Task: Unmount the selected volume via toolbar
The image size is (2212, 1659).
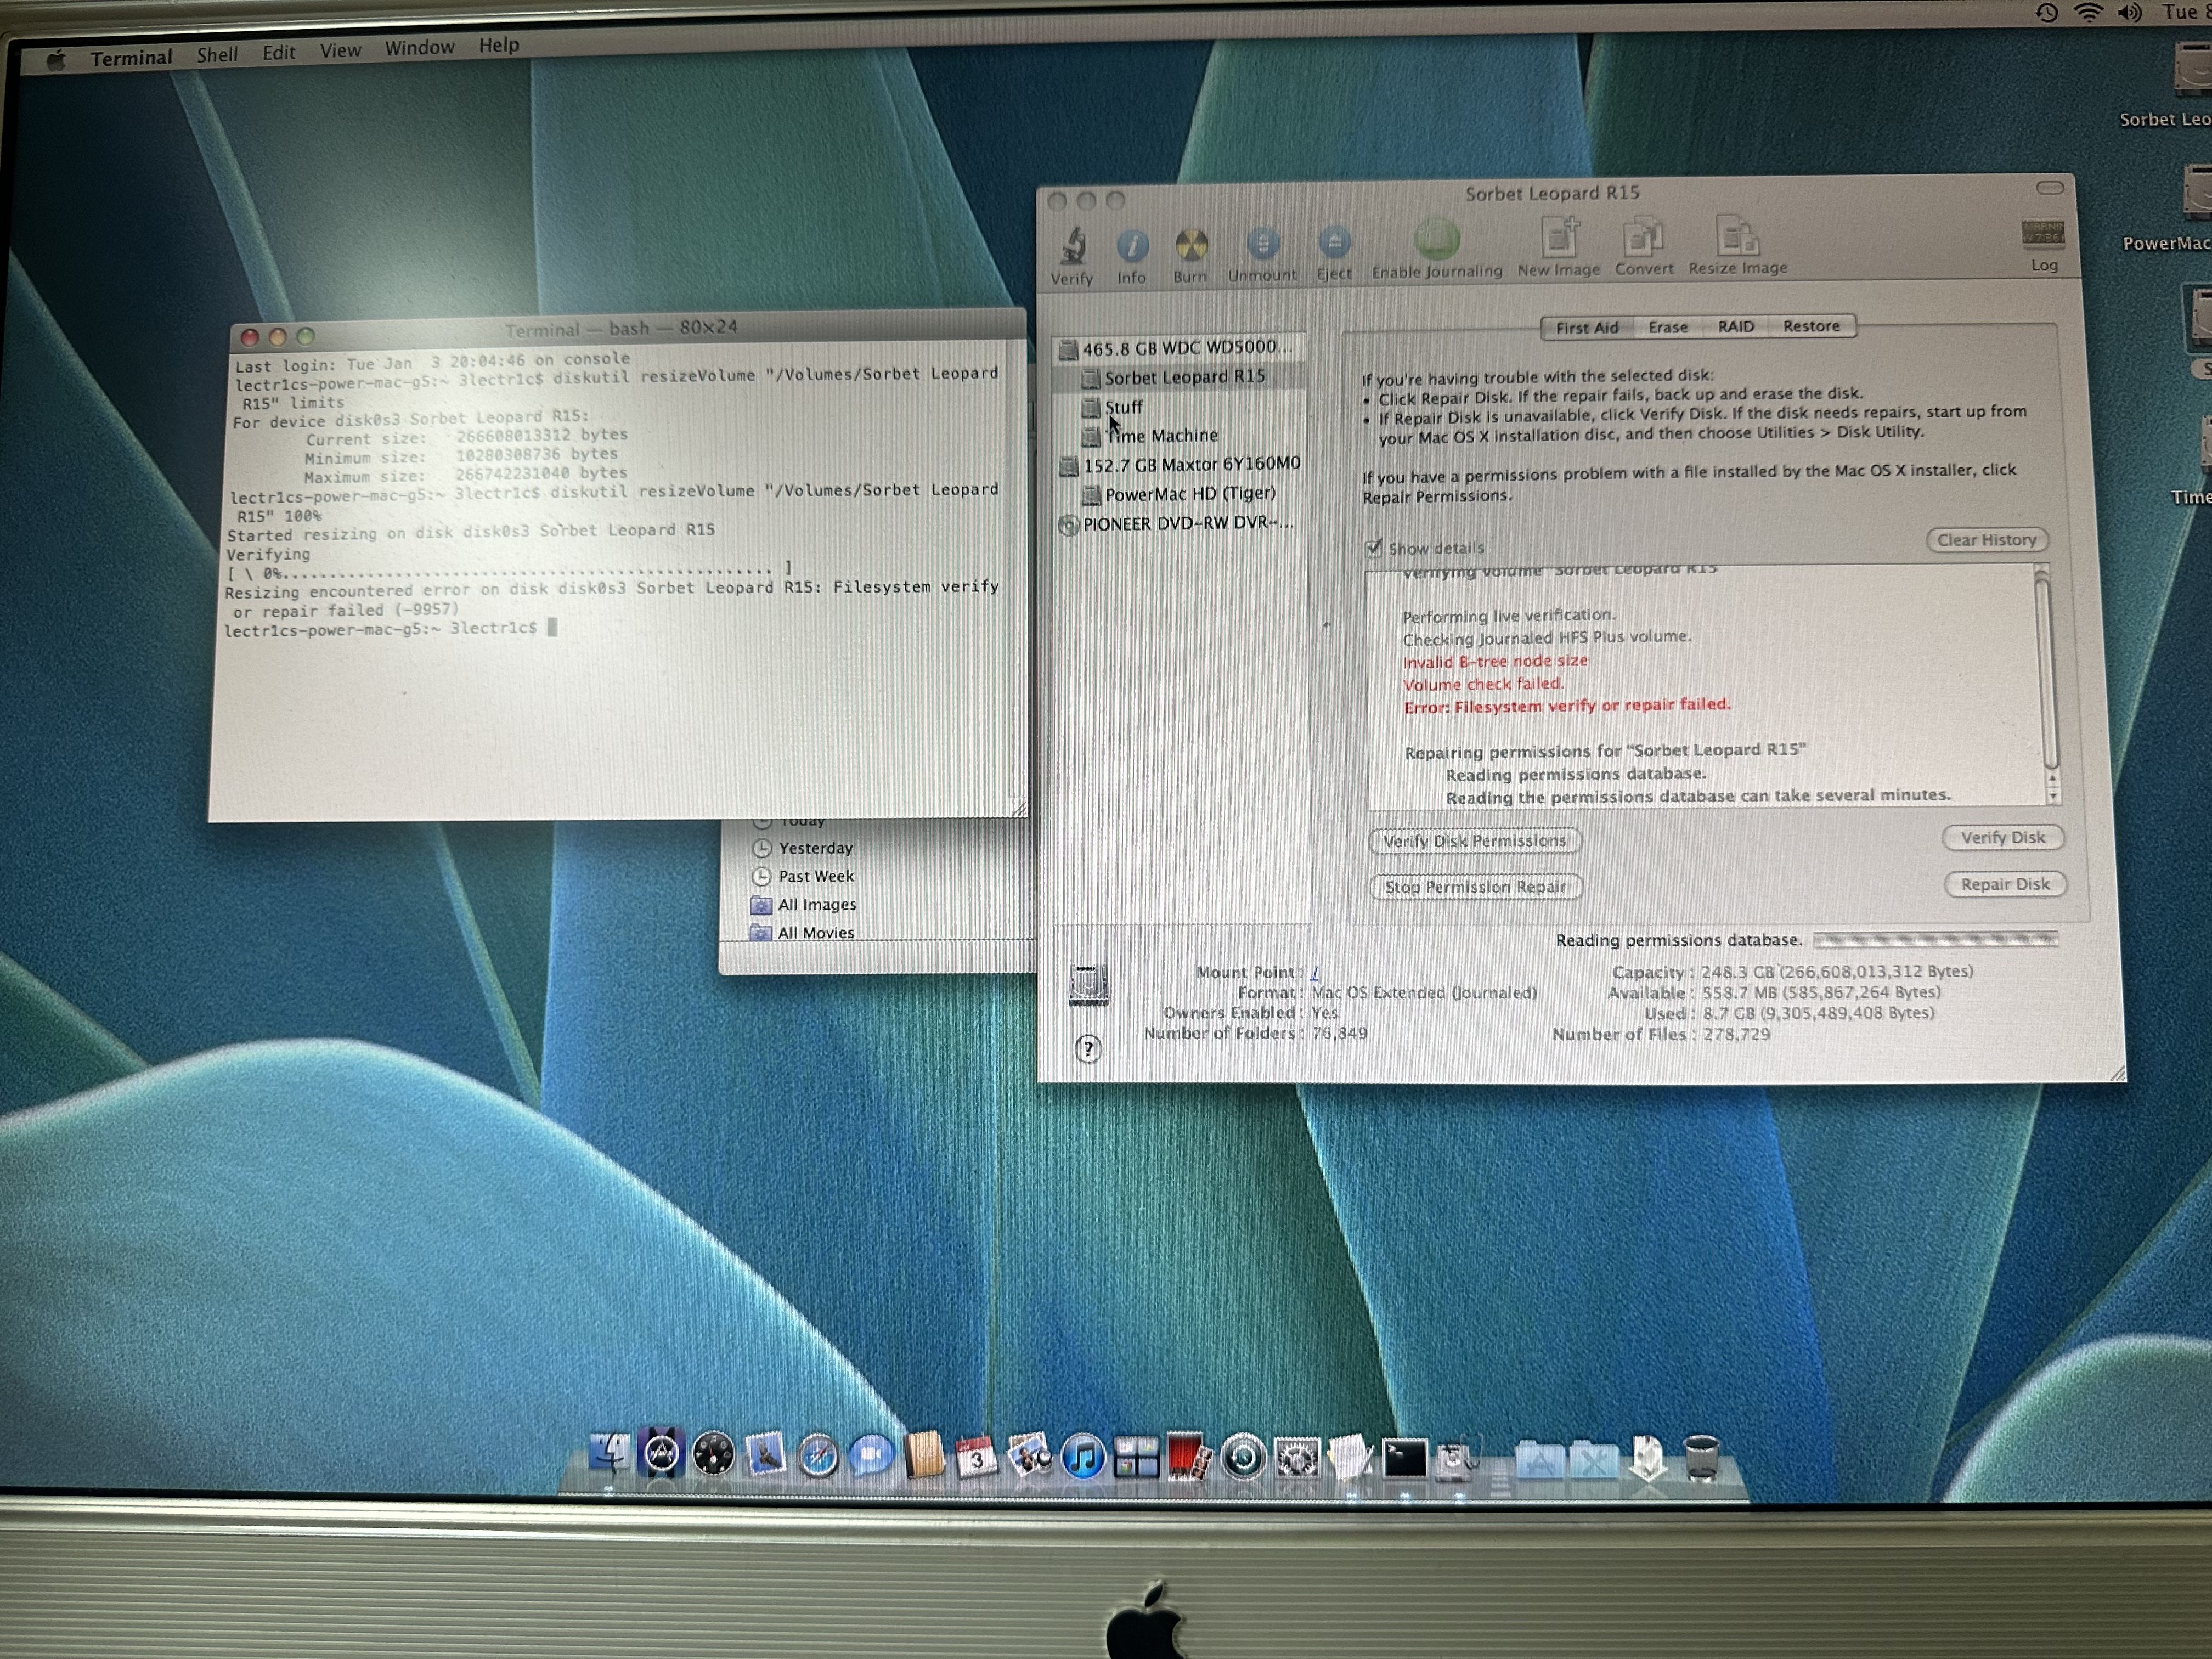Action: [1262, 244]
